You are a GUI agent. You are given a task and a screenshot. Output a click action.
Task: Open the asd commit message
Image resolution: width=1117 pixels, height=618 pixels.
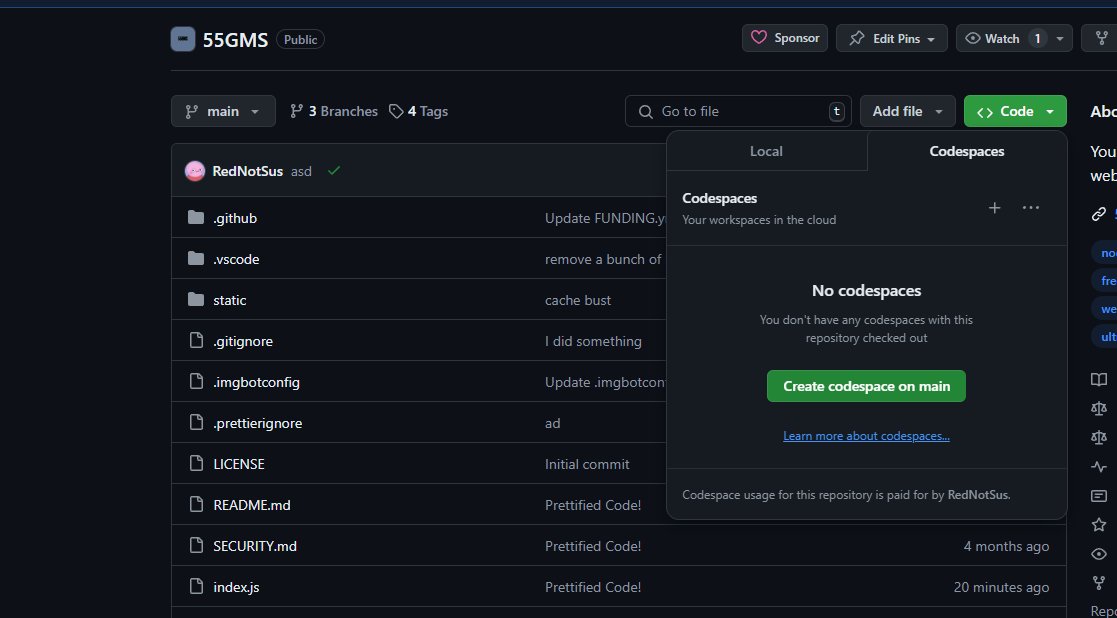(301, 172)
